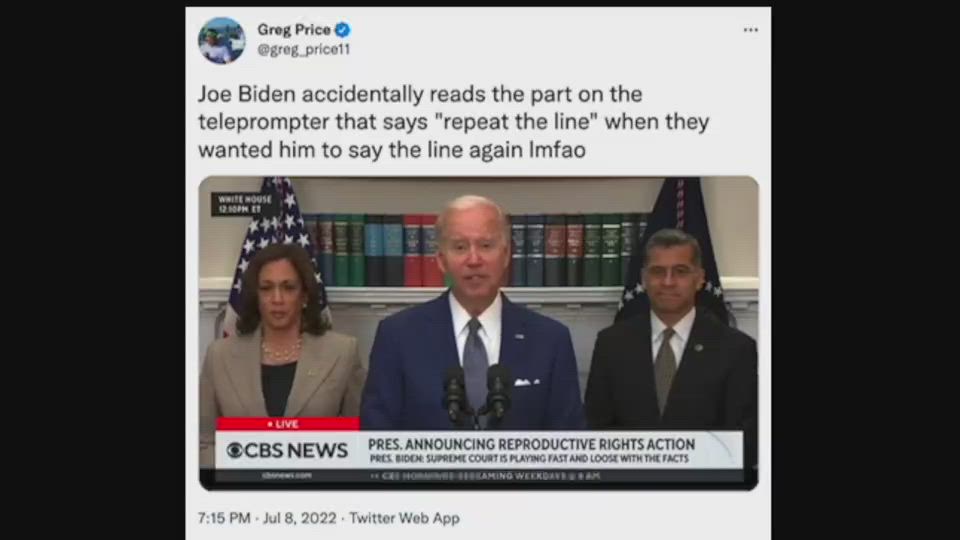Open the three-dot more options menu
The image size is (960, 540).
(x=751, y=30)
